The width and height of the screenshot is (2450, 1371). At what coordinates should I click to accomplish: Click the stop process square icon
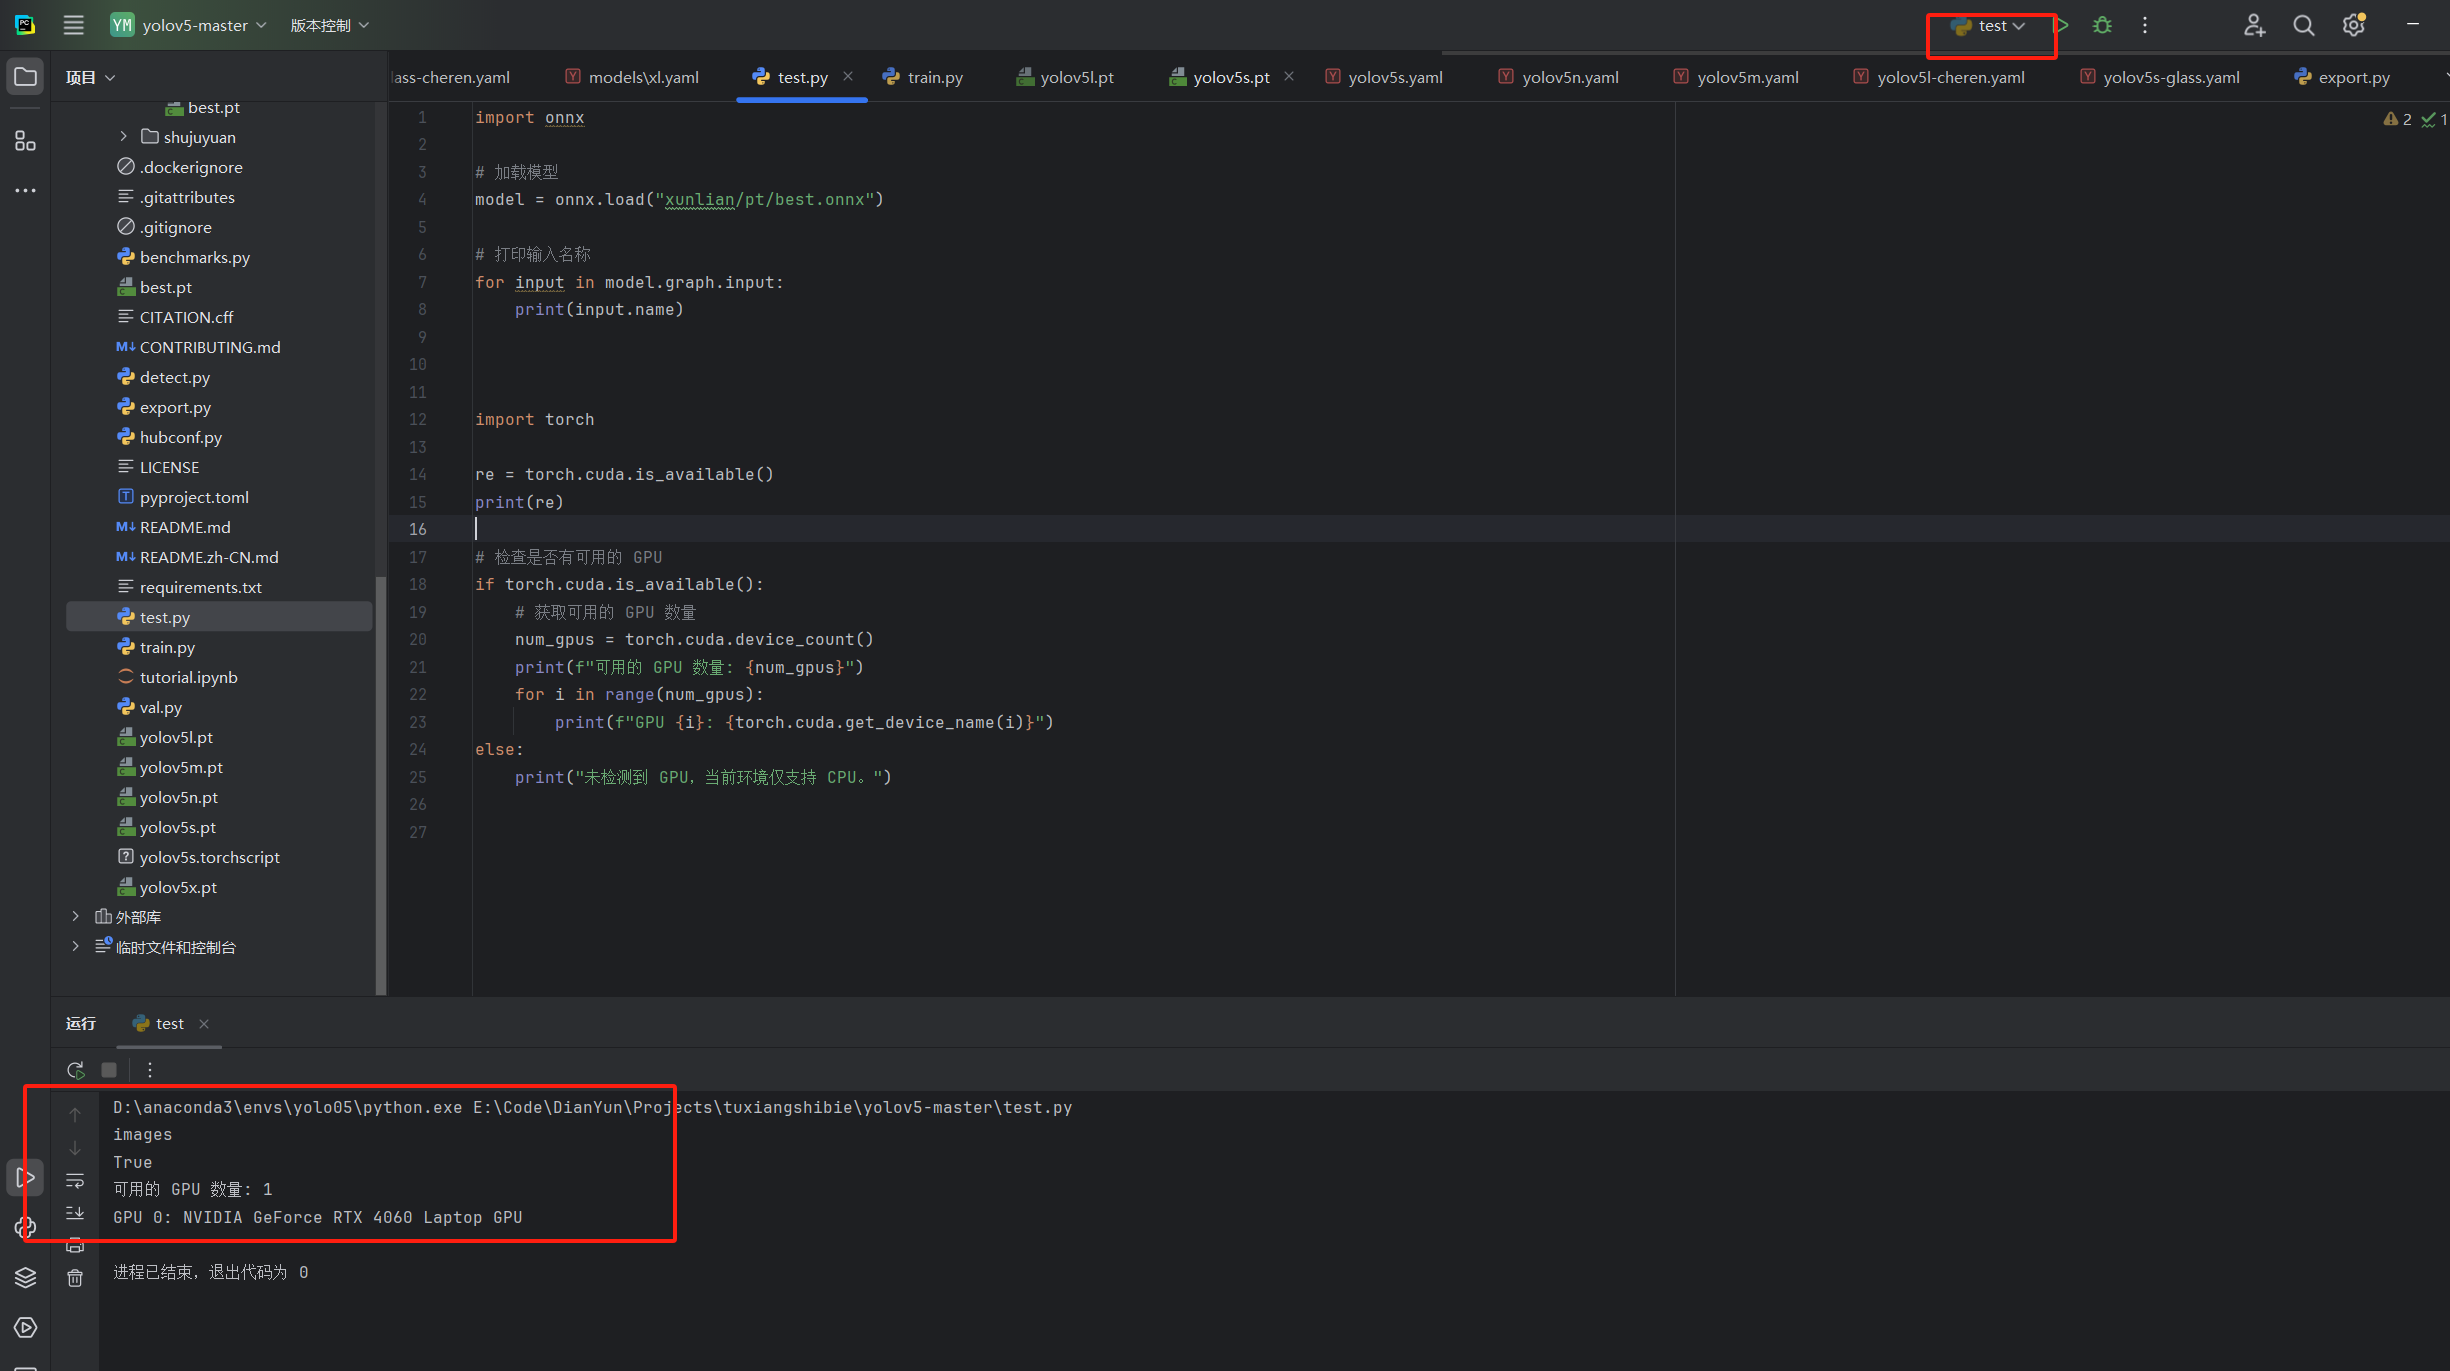[109, 1069]
